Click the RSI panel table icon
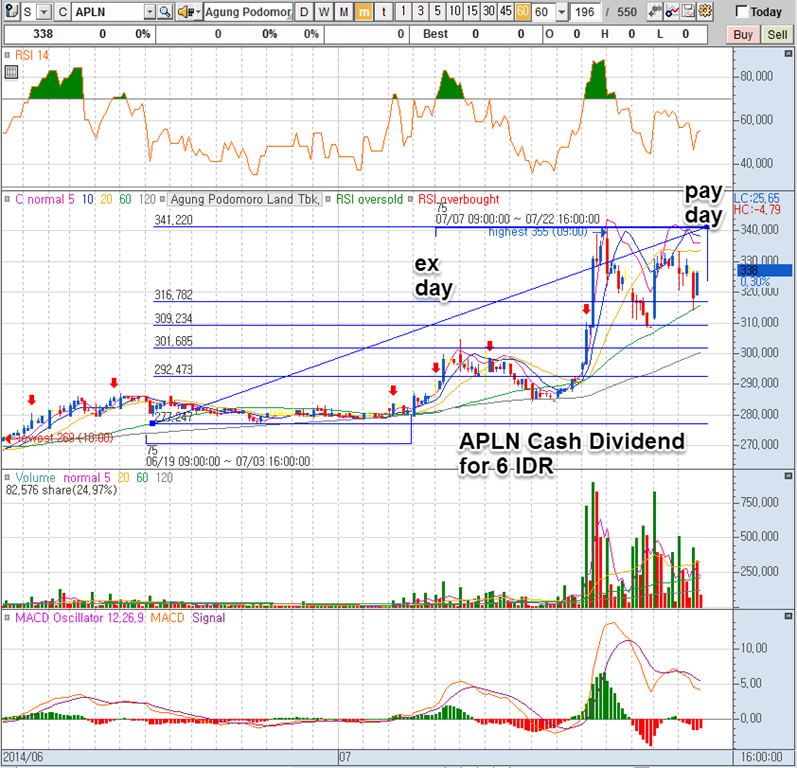The width and height of the screenshot is (797, 768). point(11,72)
